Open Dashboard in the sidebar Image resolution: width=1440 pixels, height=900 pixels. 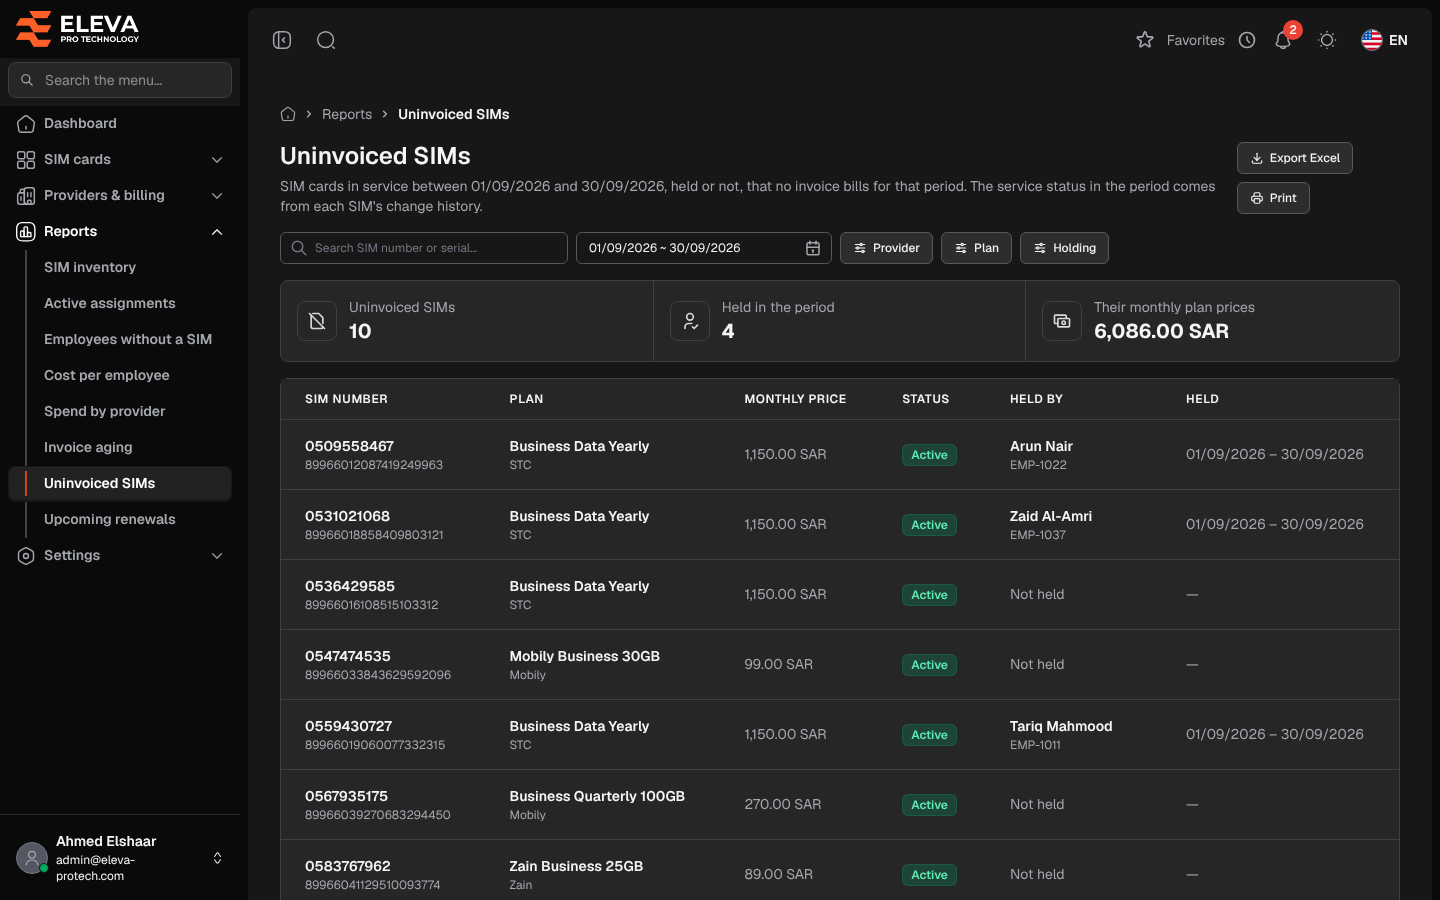pyautogui.click(x=120, y=123)
